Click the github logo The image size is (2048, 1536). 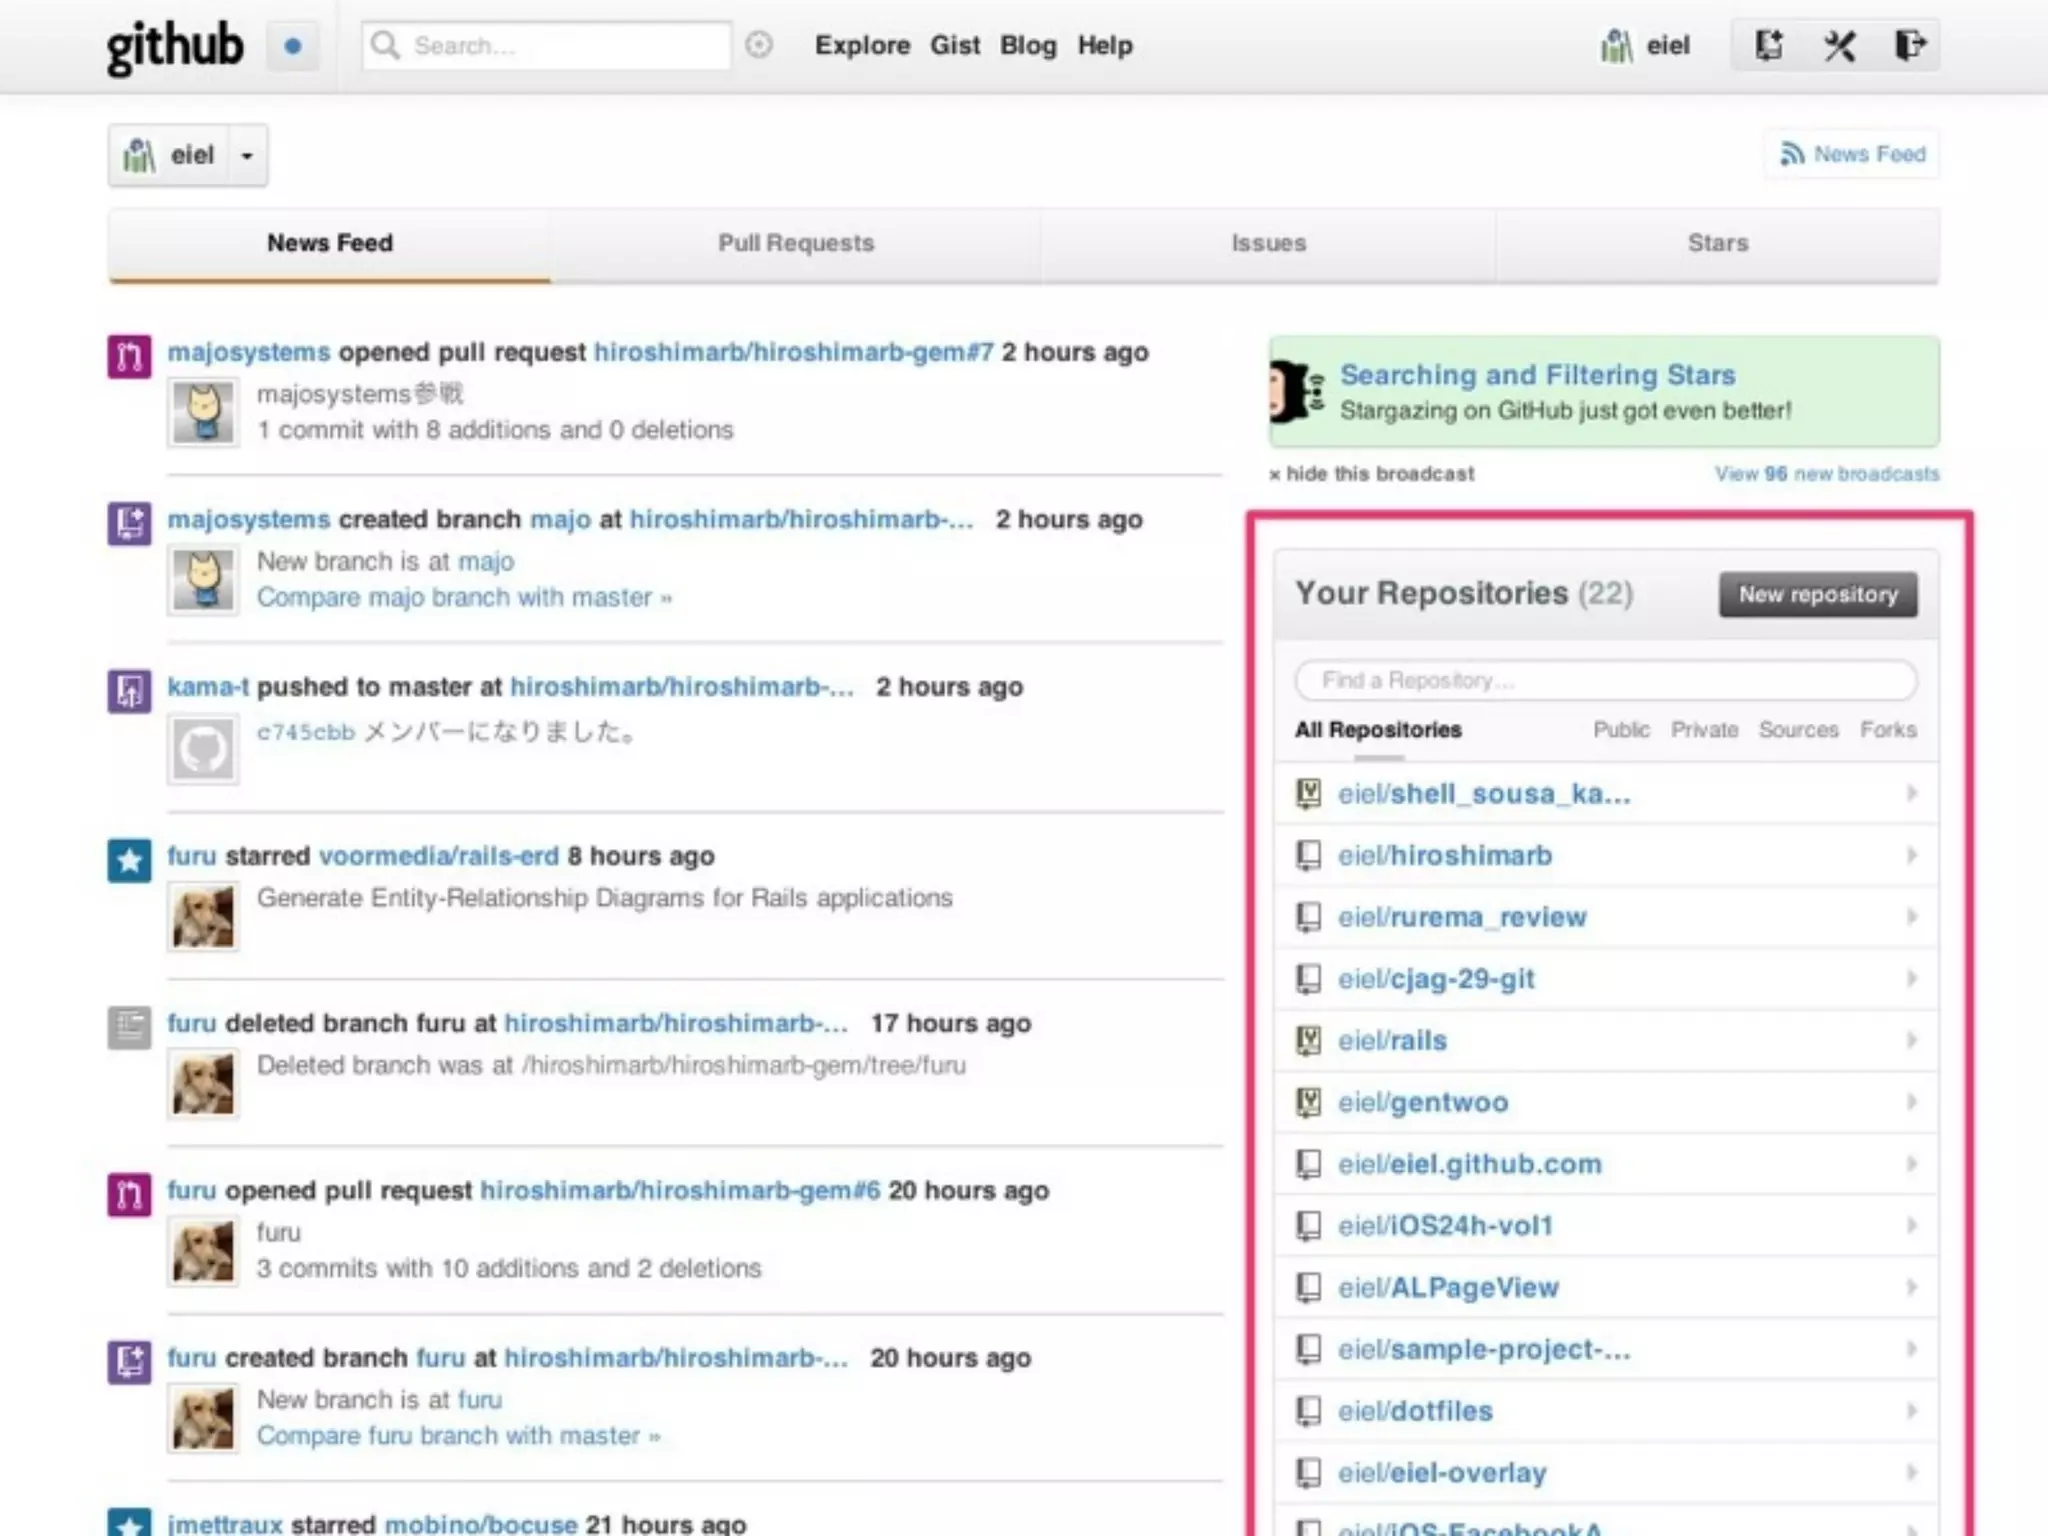(175, 46)
